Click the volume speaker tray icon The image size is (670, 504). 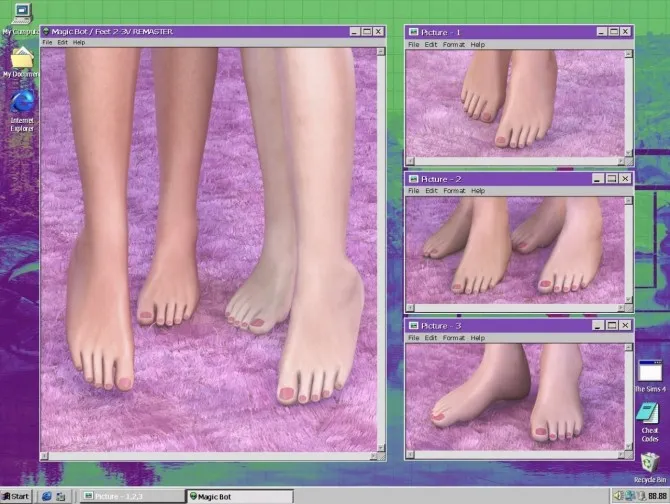click(x=618, y=496)
